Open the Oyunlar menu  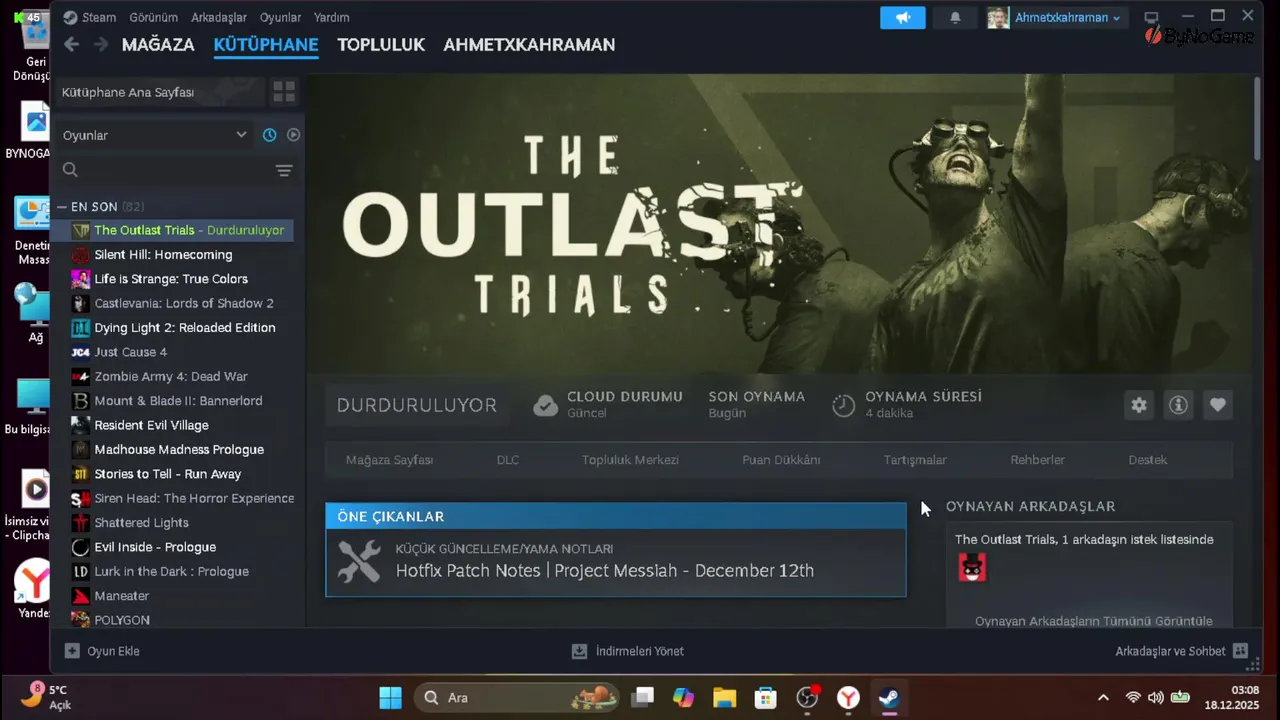(280, 17)
